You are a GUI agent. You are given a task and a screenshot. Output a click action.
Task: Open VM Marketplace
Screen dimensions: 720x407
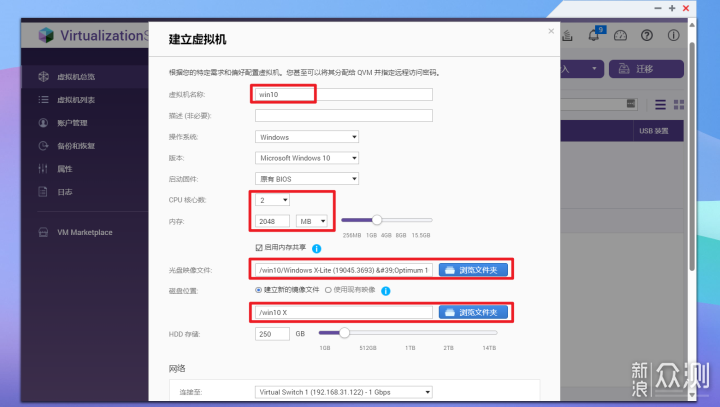(85, 232)
